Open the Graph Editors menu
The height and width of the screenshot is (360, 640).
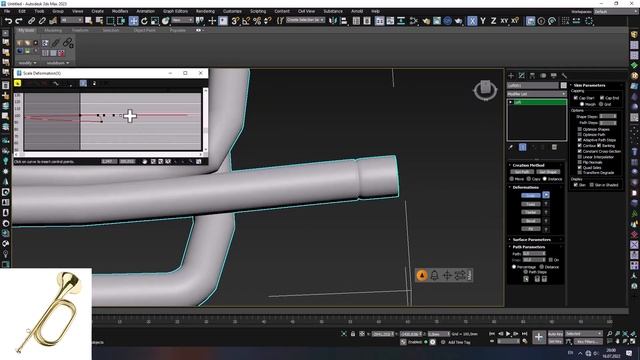(x=176, y=11)
